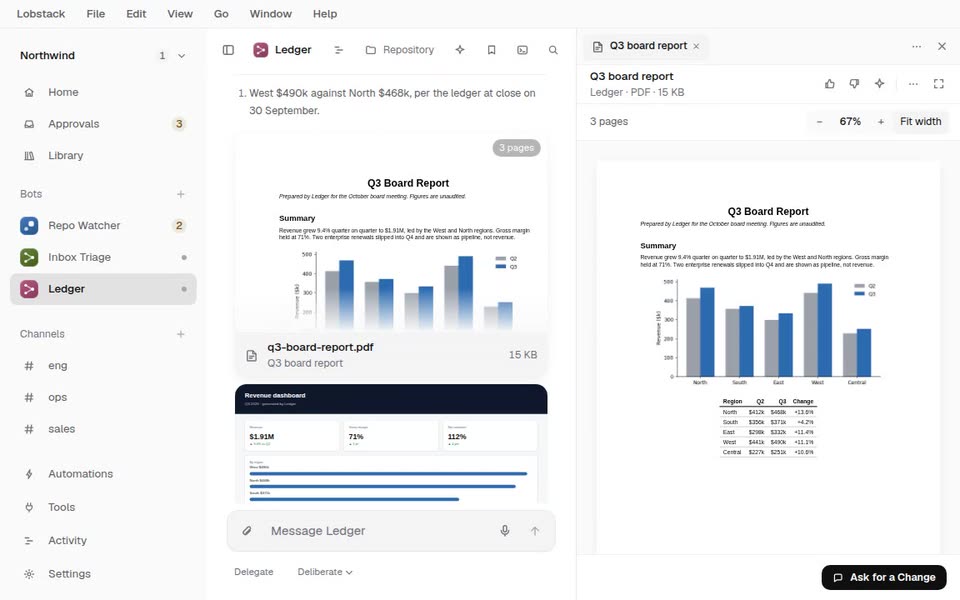The width and height of the screenshot is (960, 600).
Task: Open the ops channel
Action: point(103,397)
